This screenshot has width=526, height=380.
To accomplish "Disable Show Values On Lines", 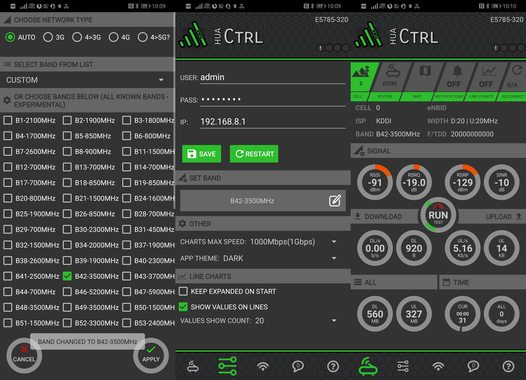I will tap(183, 307).
